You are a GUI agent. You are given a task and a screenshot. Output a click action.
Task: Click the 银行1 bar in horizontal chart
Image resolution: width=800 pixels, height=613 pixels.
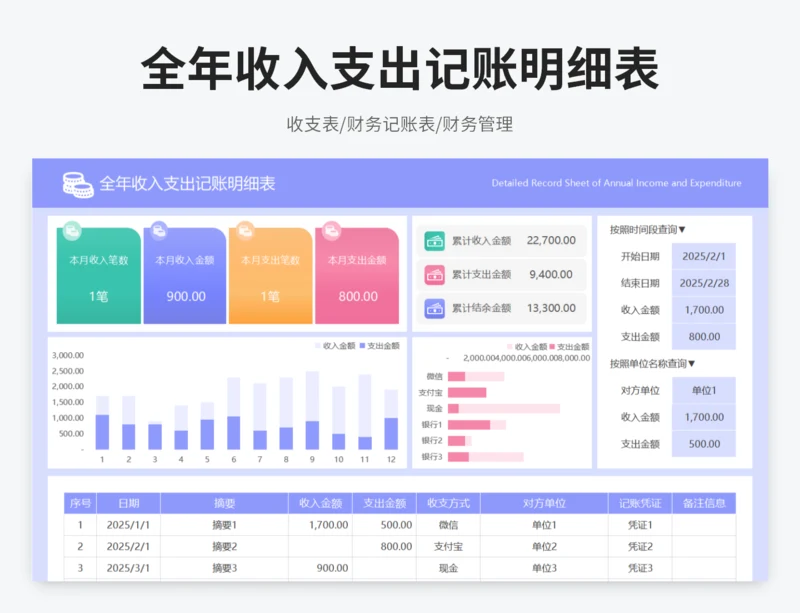pyautogui.click(x=477, y=425)
